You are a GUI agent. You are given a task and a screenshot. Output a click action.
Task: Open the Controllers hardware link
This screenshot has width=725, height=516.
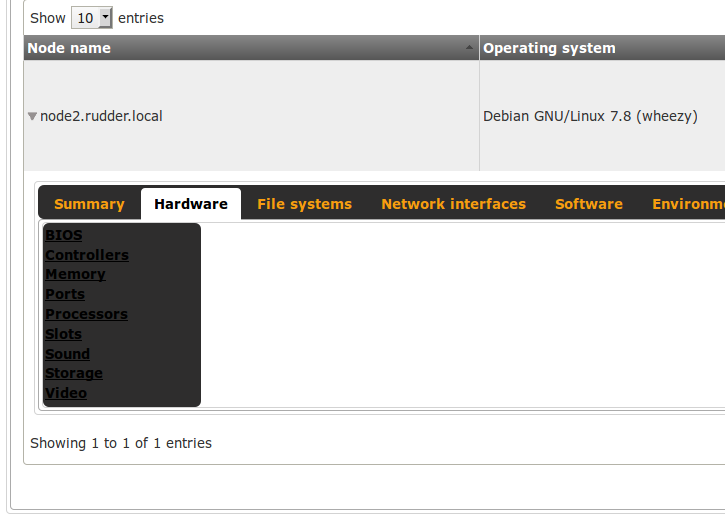coord(87,255)
